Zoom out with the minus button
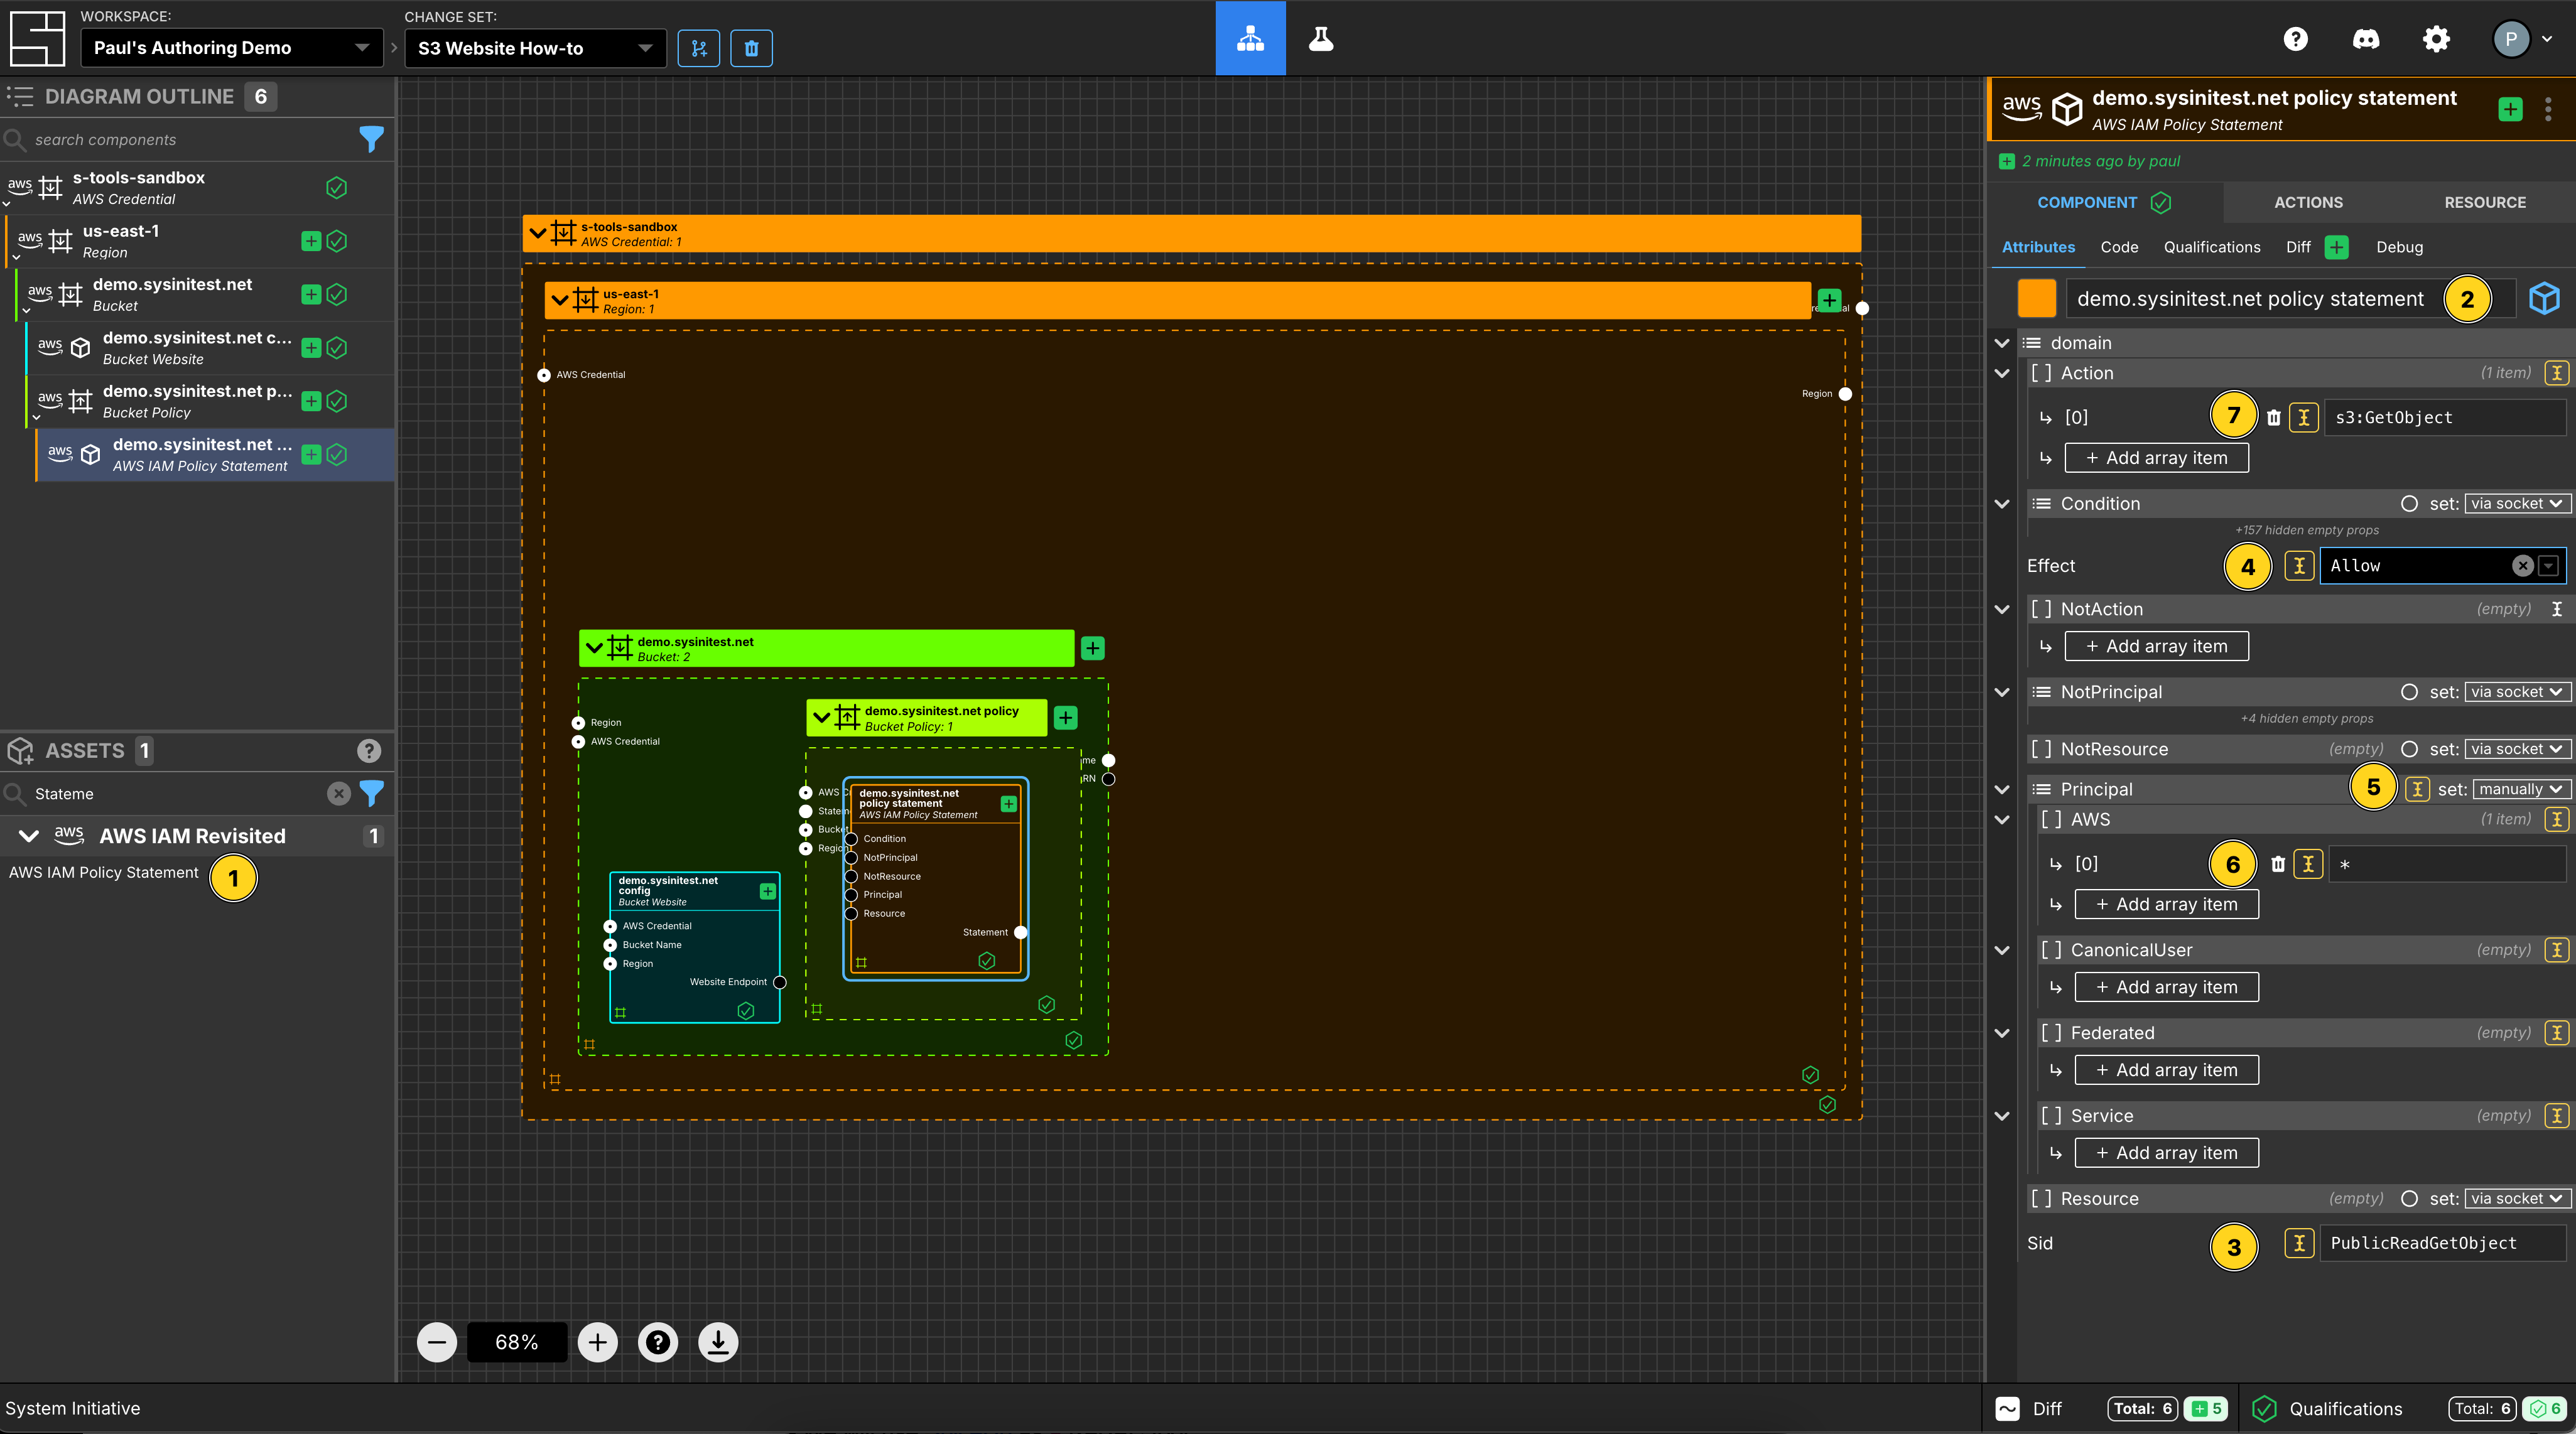Screen dimensions: 2576x1434 tap(437, 1342)
